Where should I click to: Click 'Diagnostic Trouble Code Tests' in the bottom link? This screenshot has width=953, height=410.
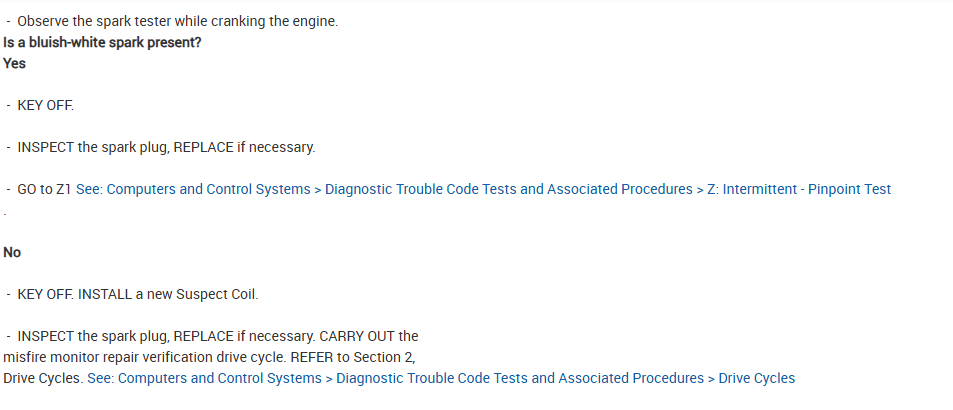coord(440,378)
